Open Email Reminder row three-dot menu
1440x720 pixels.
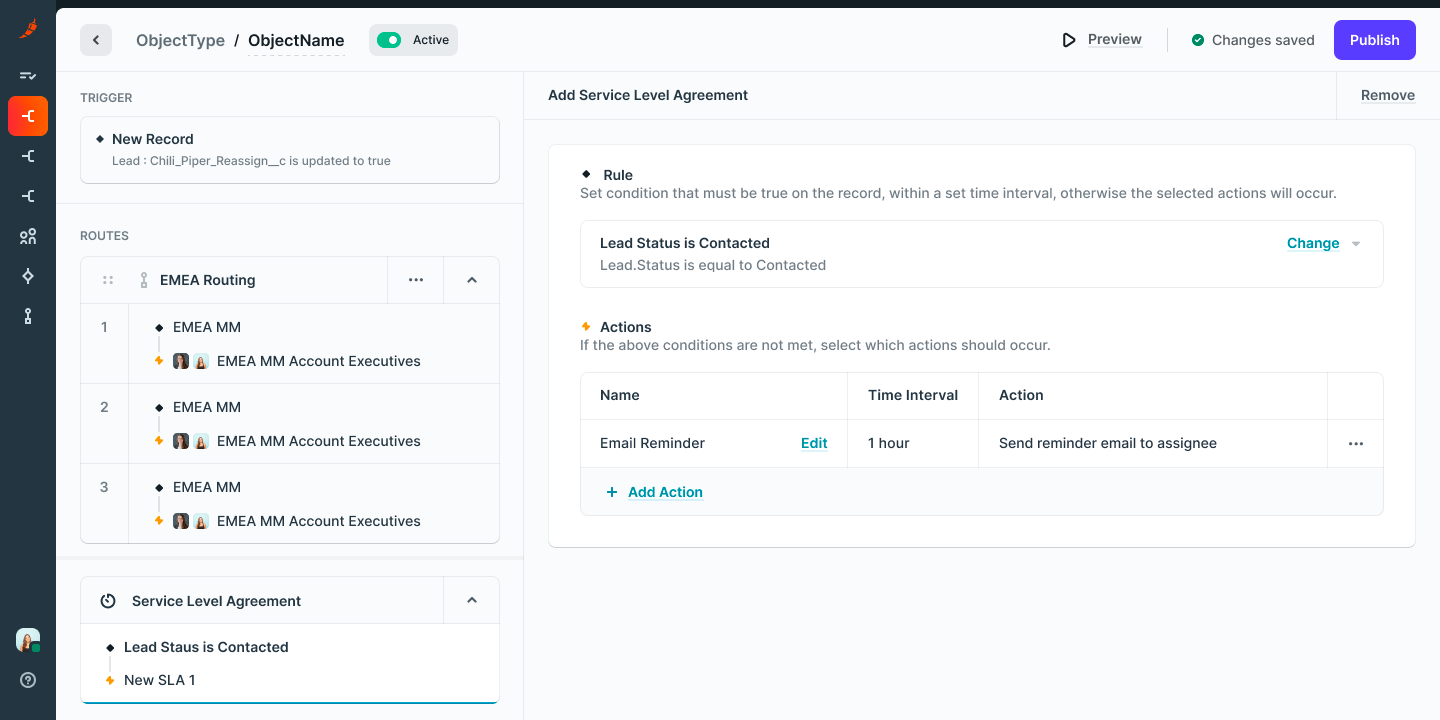point(1355,444)
